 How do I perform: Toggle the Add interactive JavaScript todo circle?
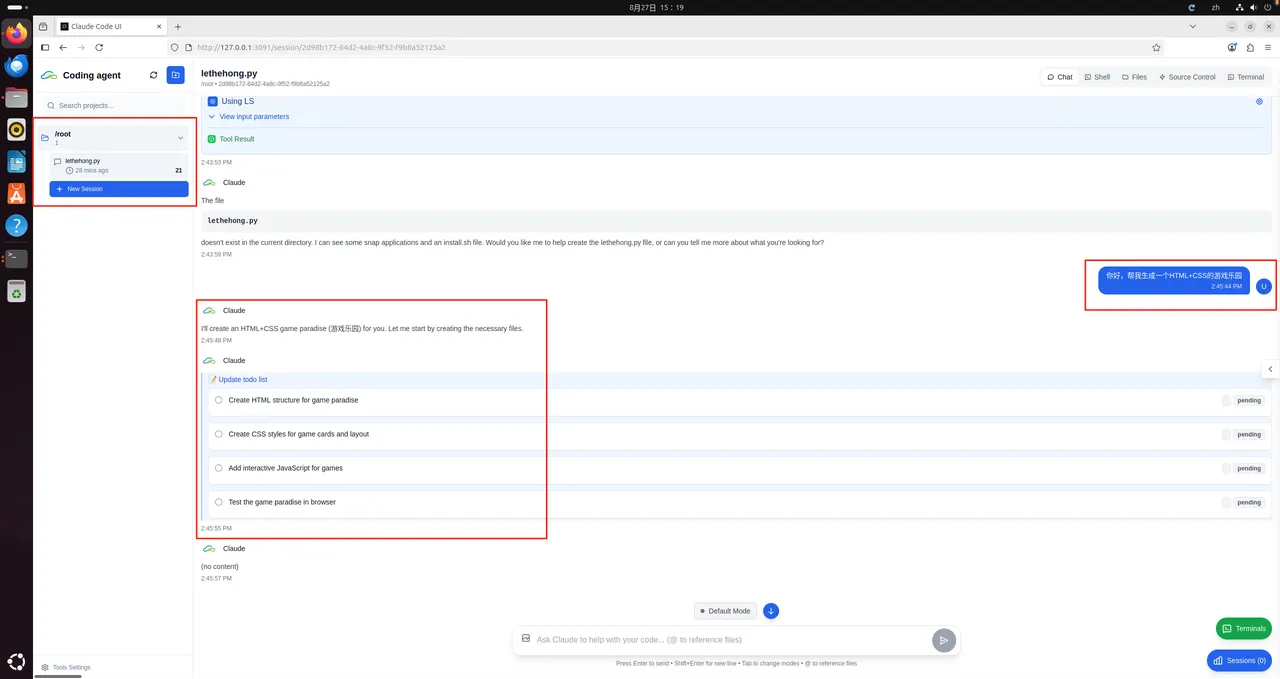pos(219,468)
